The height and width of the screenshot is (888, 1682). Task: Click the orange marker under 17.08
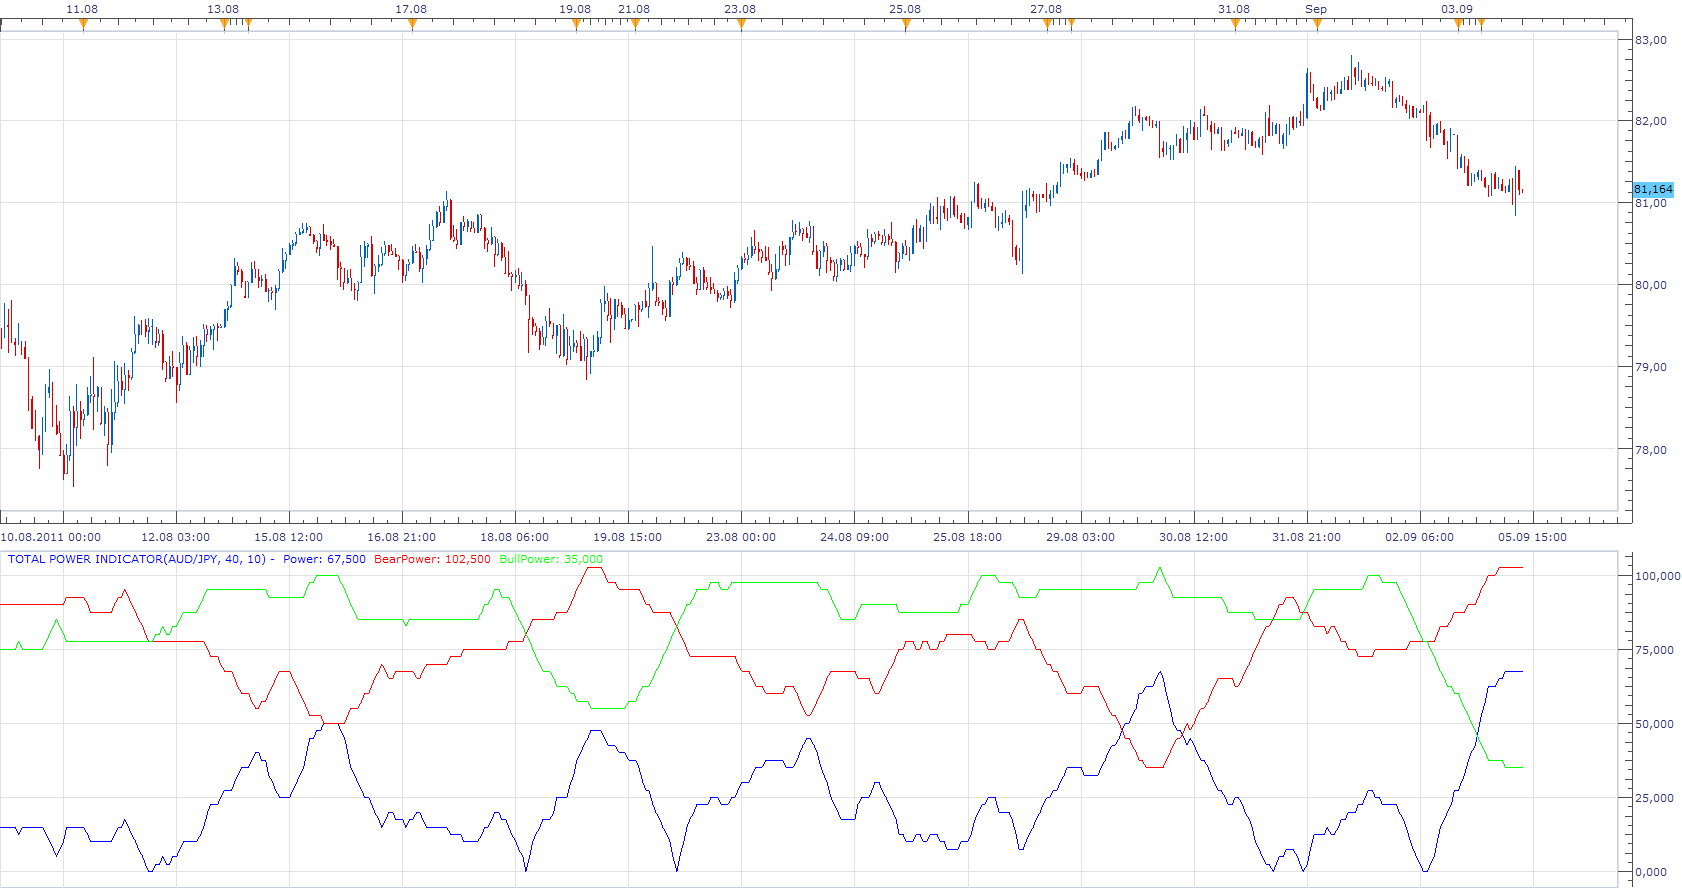(412, 25)
